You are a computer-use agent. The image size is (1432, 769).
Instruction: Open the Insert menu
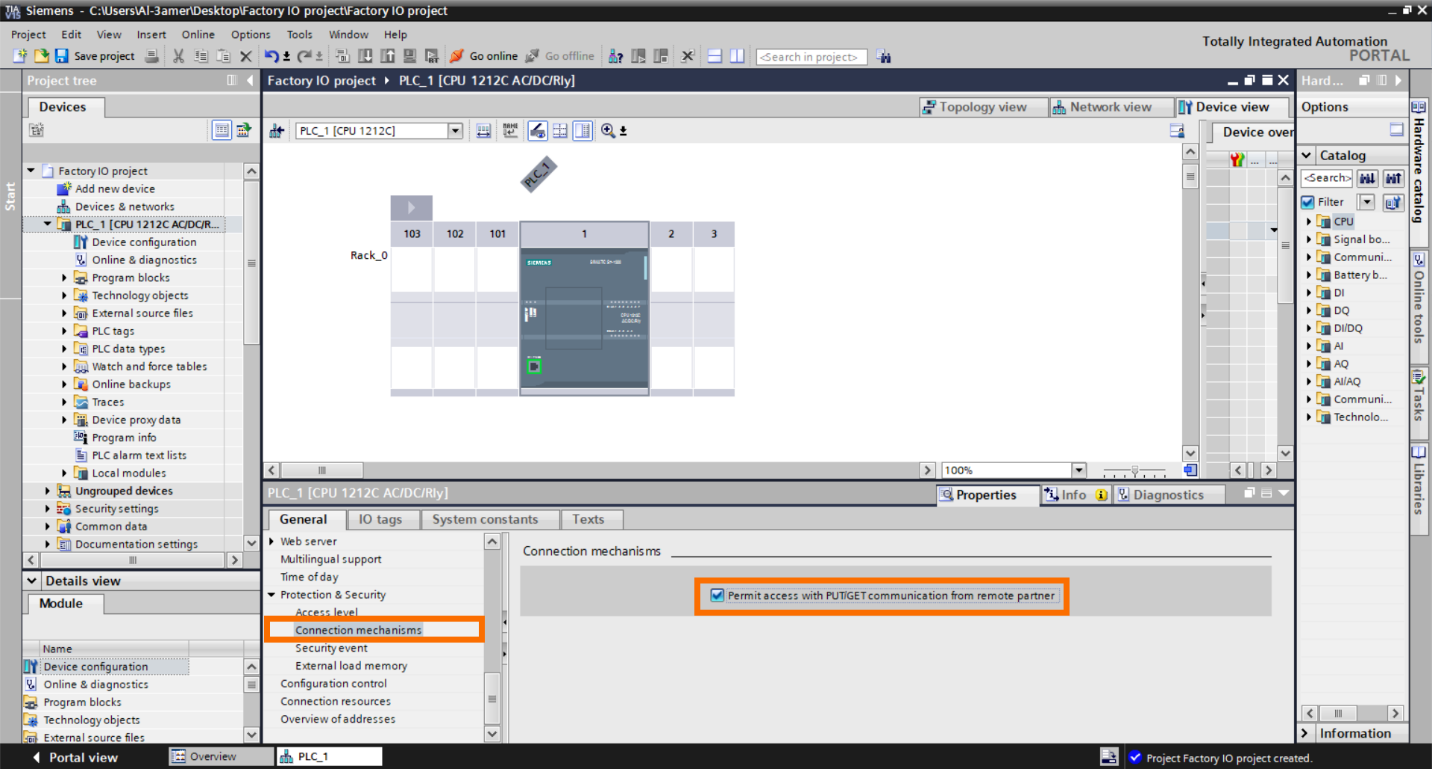[151, 34]
